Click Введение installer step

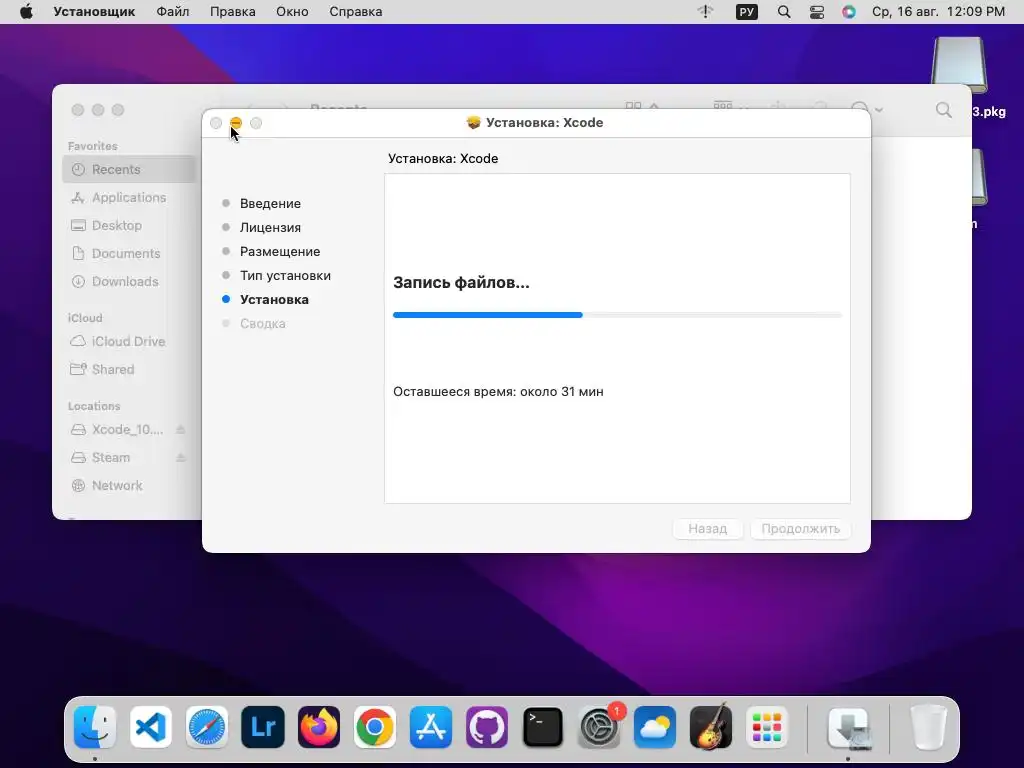tap(270, 204)
